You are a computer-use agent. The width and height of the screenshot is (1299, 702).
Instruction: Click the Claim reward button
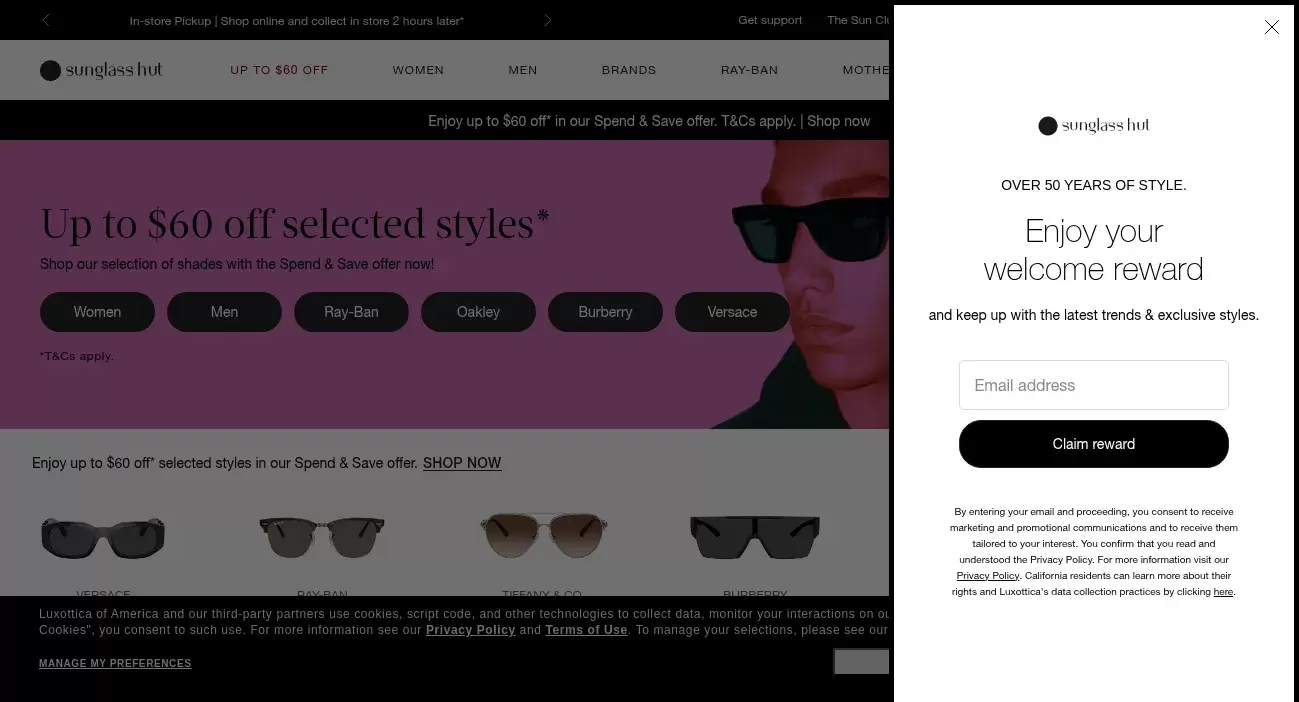[1093, 444]
